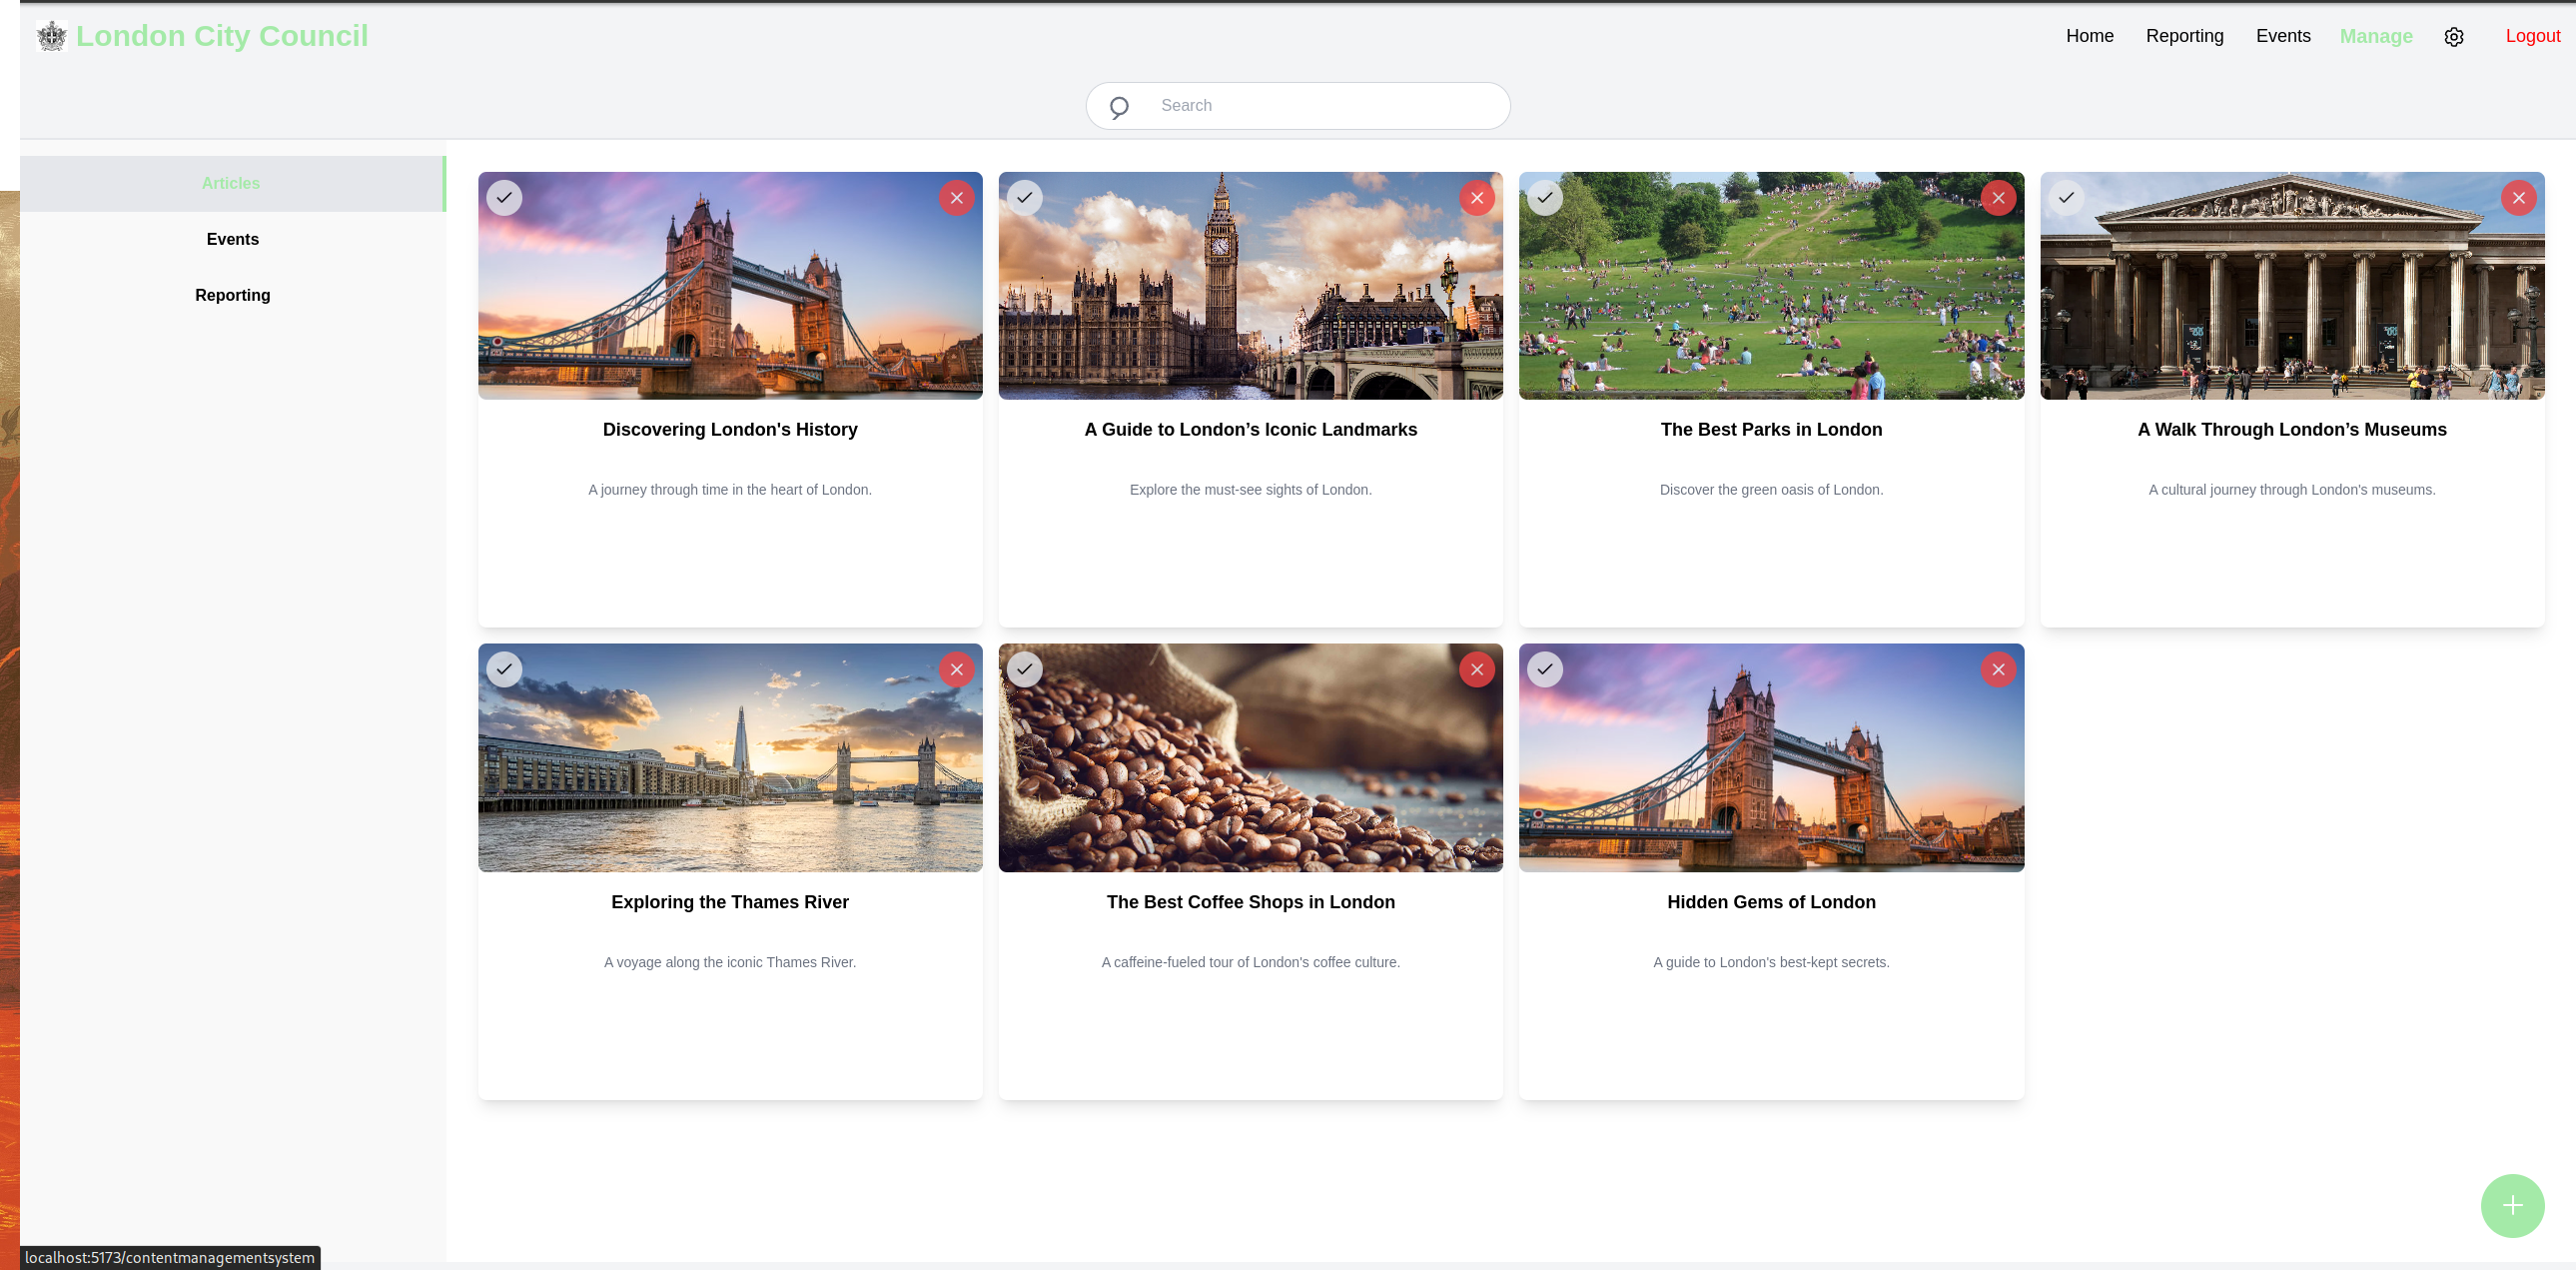Click the green plus add button
This screenshot has width=2576, height=1270.
point(2511,1205)
